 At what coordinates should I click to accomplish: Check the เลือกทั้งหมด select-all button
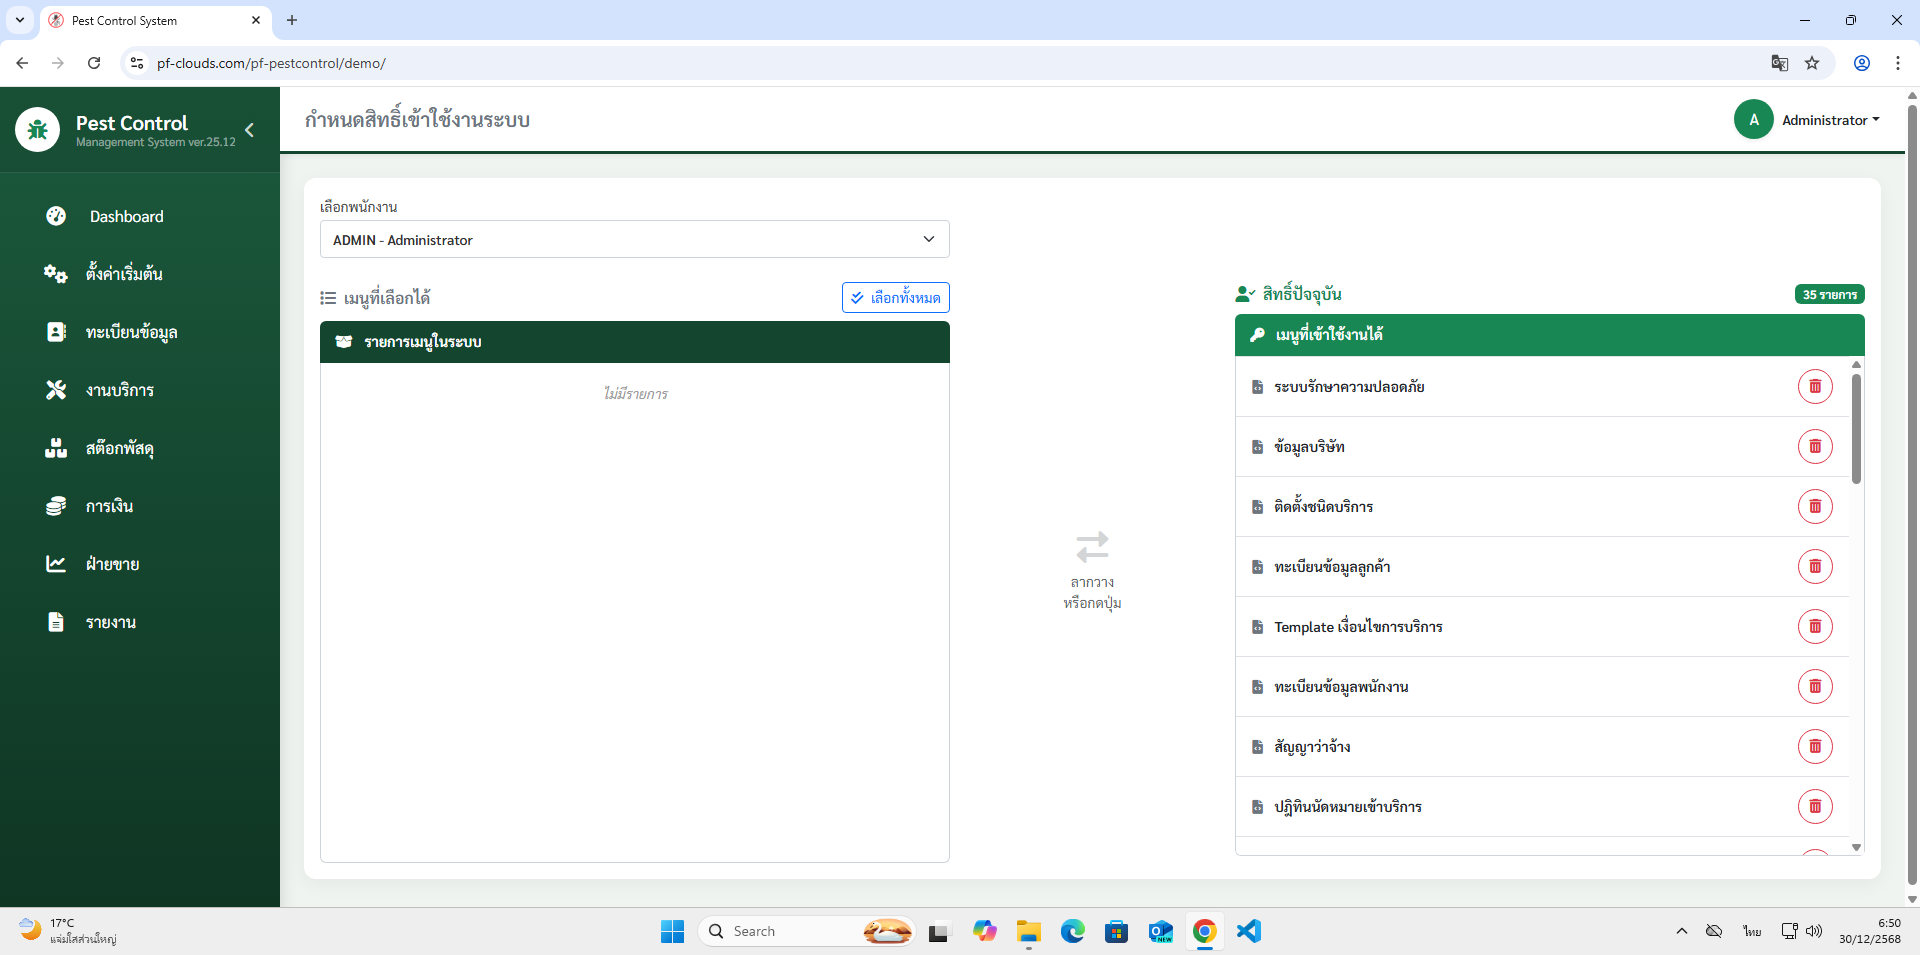point(895,298)
